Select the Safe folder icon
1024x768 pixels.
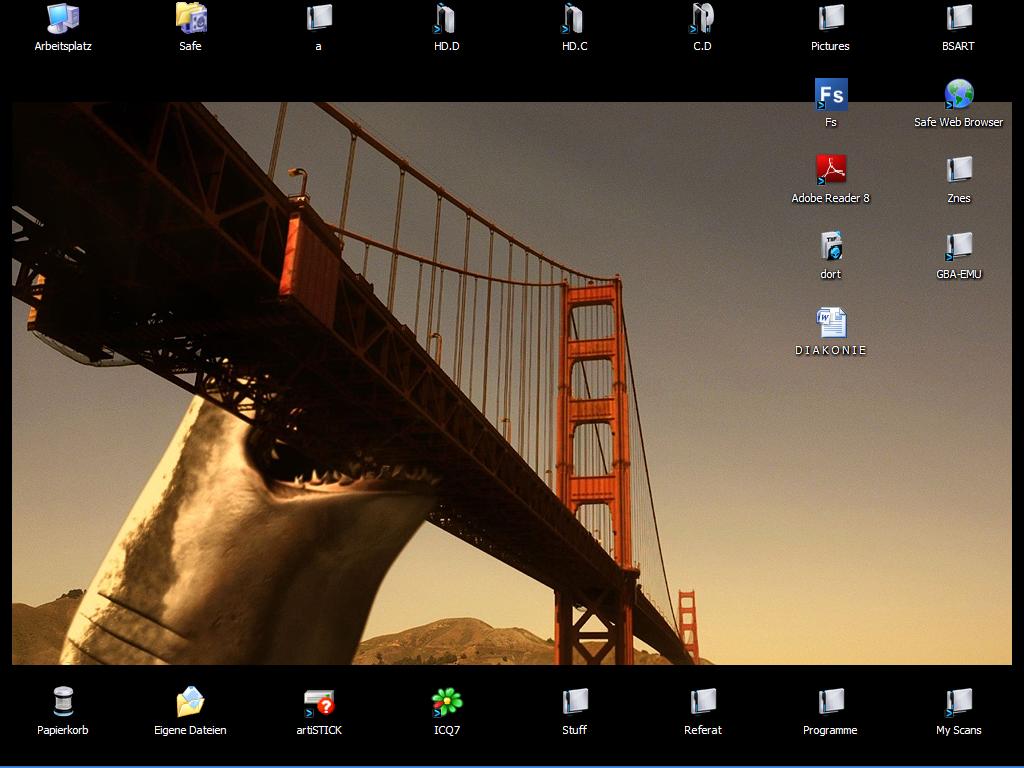[x=191, y=18]
